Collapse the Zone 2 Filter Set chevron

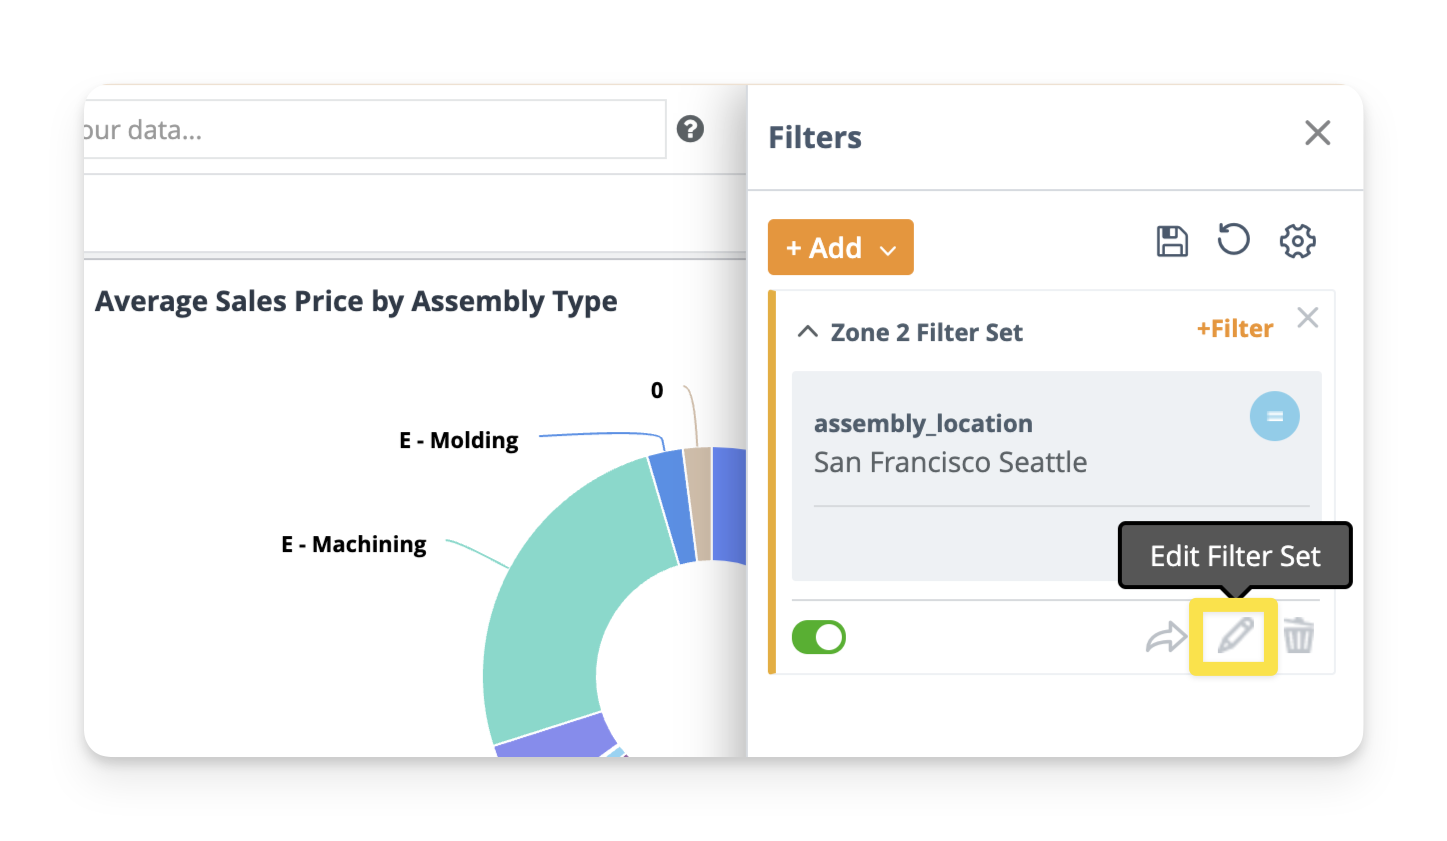(808, 332)
